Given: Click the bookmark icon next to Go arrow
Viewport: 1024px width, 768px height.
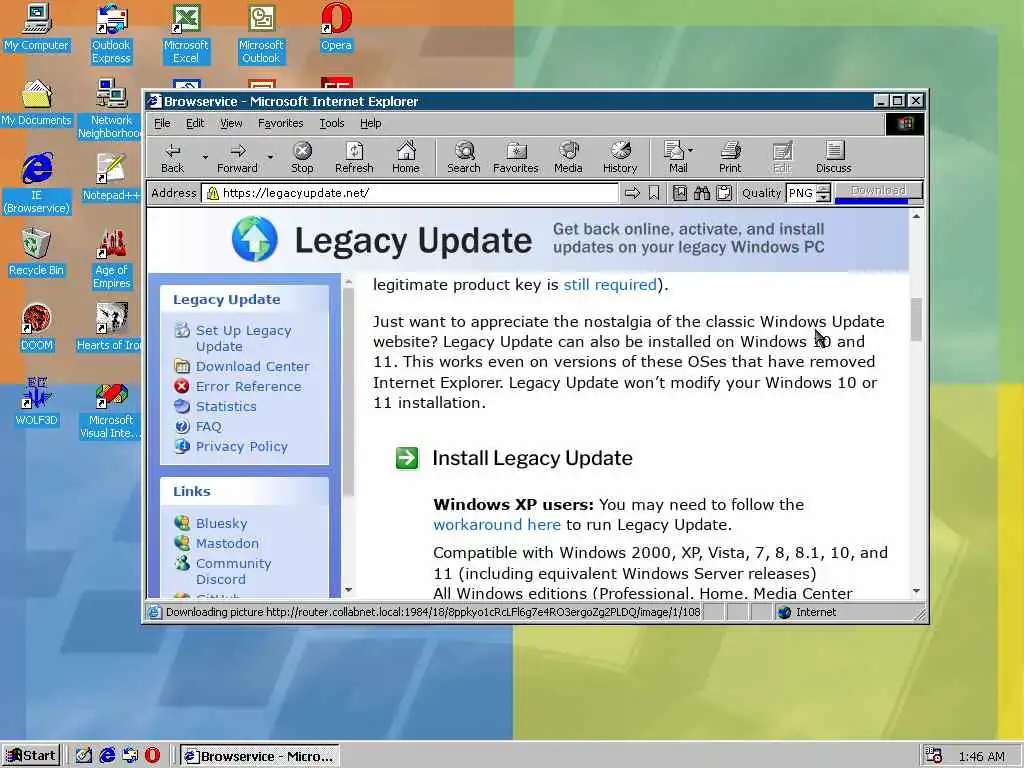Looking at the screenshot, I should pos(654,193).
